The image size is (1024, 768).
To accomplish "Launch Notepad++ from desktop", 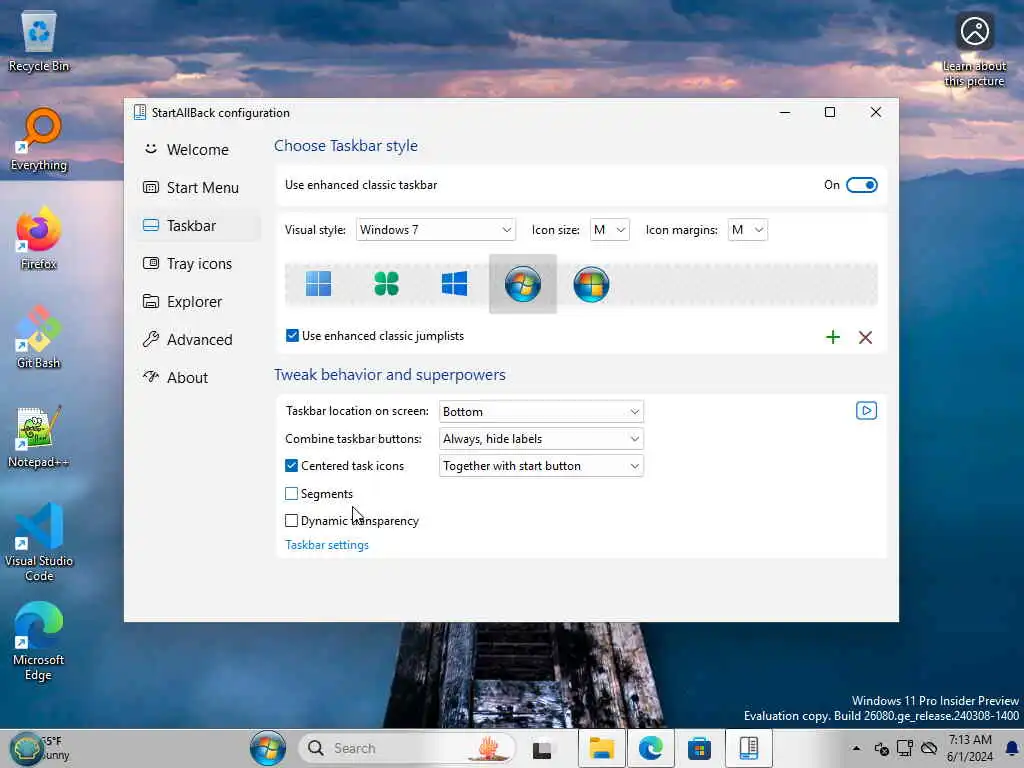I will pyautogui.click(x=39, y=437).
